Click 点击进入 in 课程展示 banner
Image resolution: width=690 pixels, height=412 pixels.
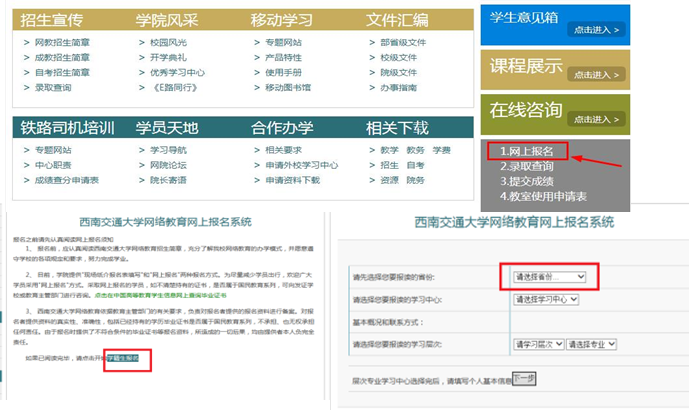coord(596,75)
